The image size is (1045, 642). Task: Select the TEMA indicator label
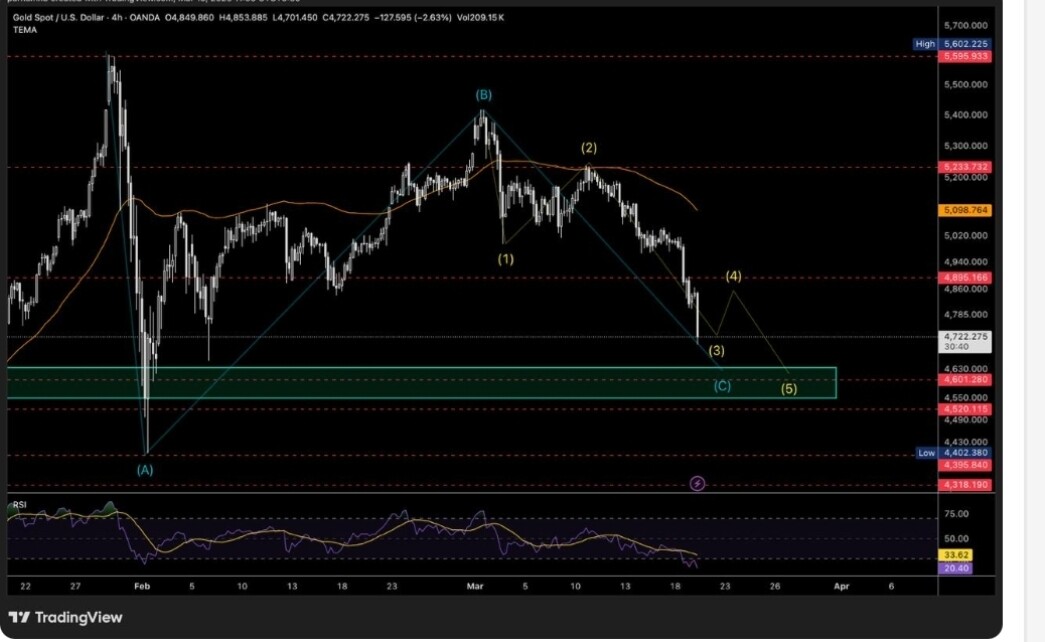point(25,30)
